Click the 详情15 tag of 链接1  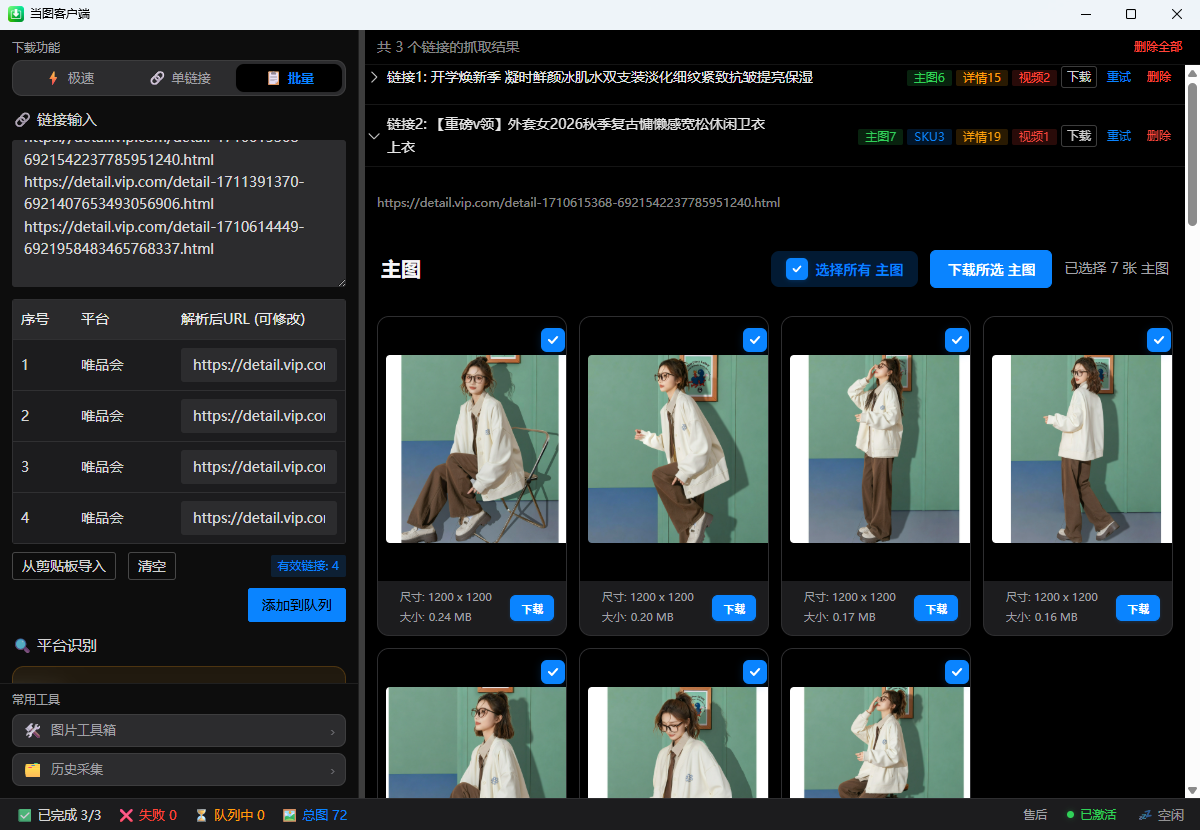[x=981, y=78]
